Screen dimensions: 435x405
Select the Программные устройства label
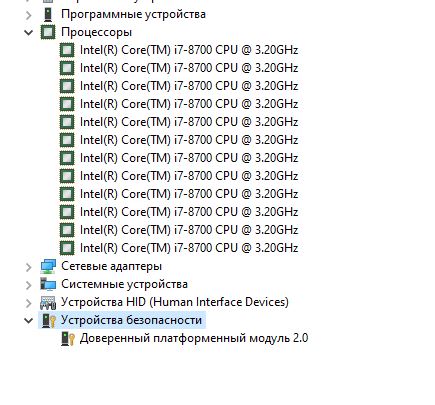[x=133, y=14]
